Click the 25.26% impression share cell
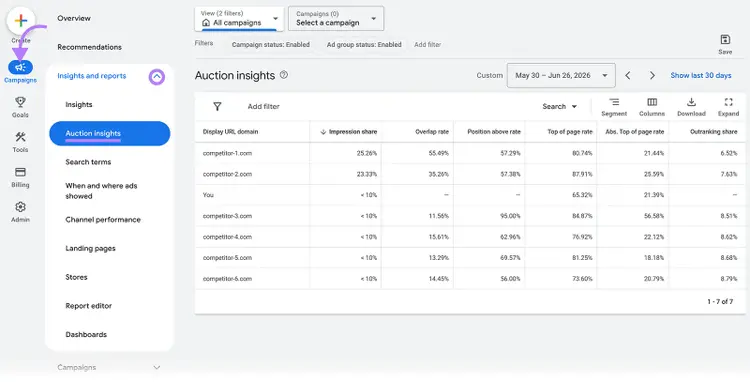The height and width of the screenshot is (382, 750). (367, 153)
